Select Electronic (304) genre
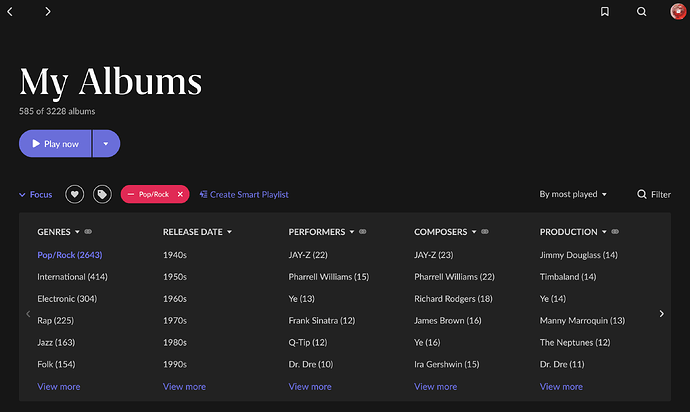 pos(67,298)
